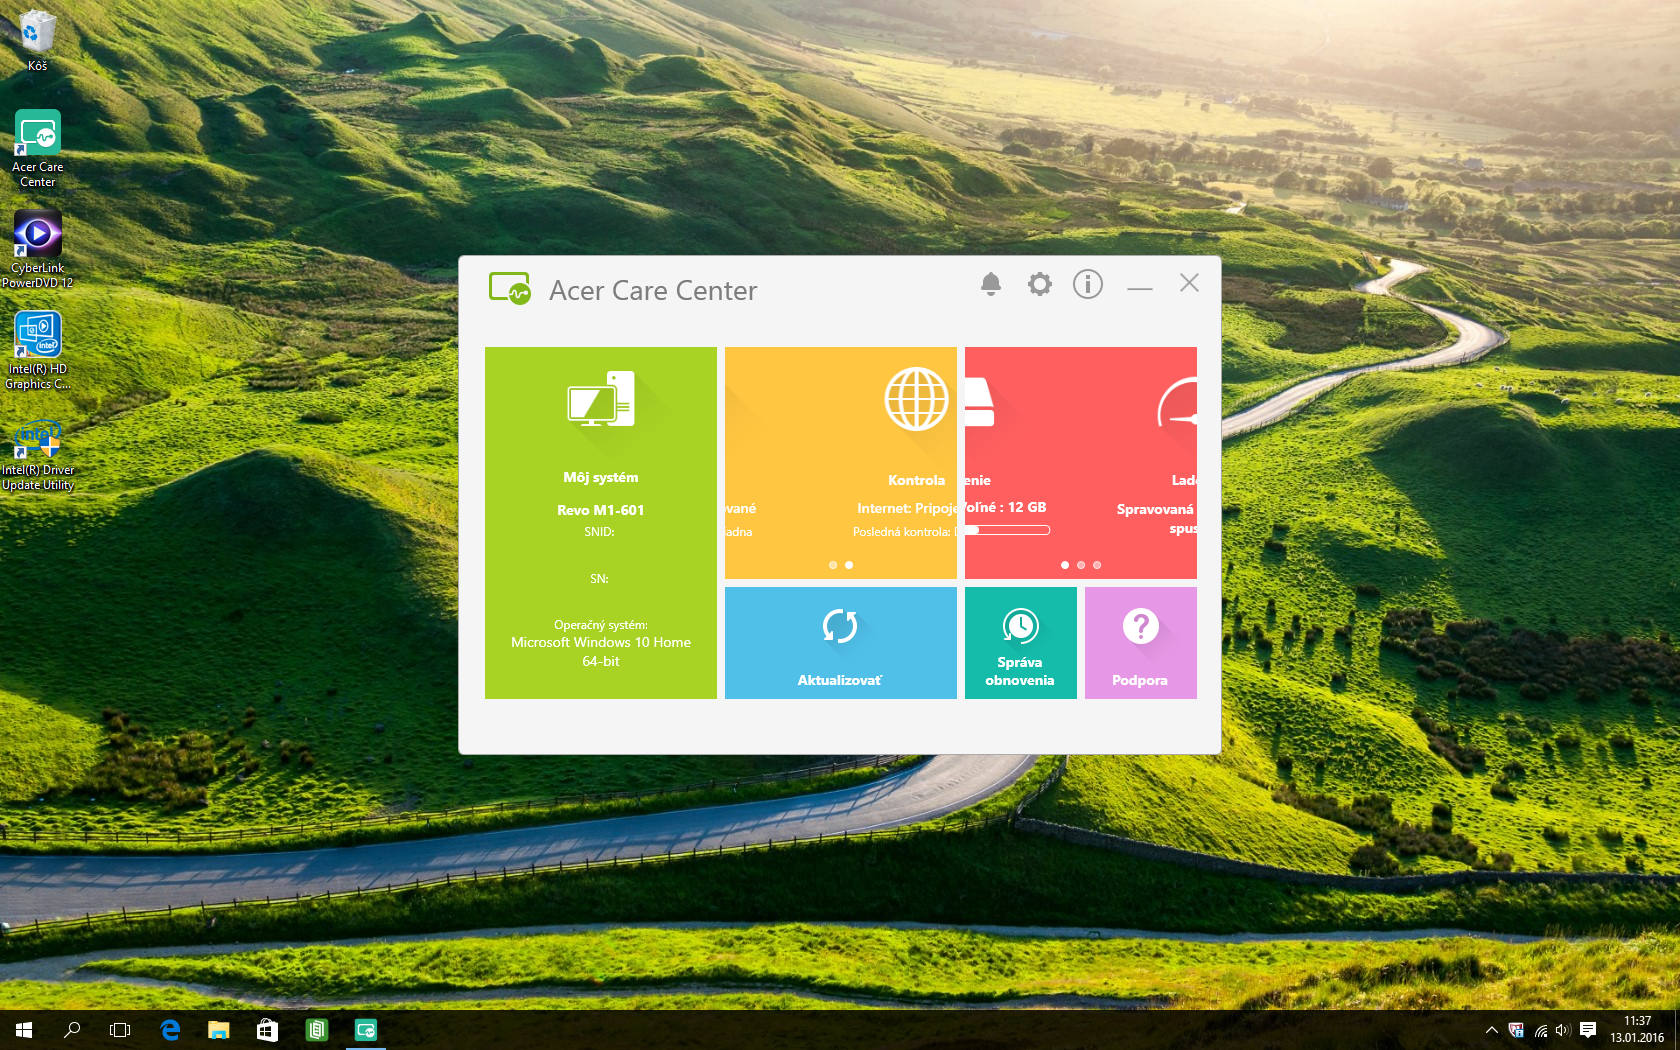Open Action Center notification icon
Viewport: 1680px width, 1050px height.
[1588, 1030]
